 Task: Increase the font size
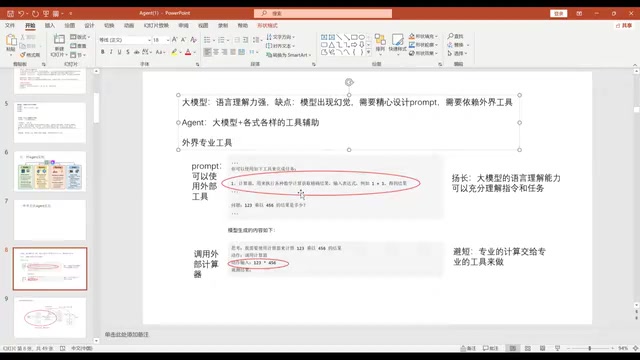pyautogui.click(x=175, y=40)
